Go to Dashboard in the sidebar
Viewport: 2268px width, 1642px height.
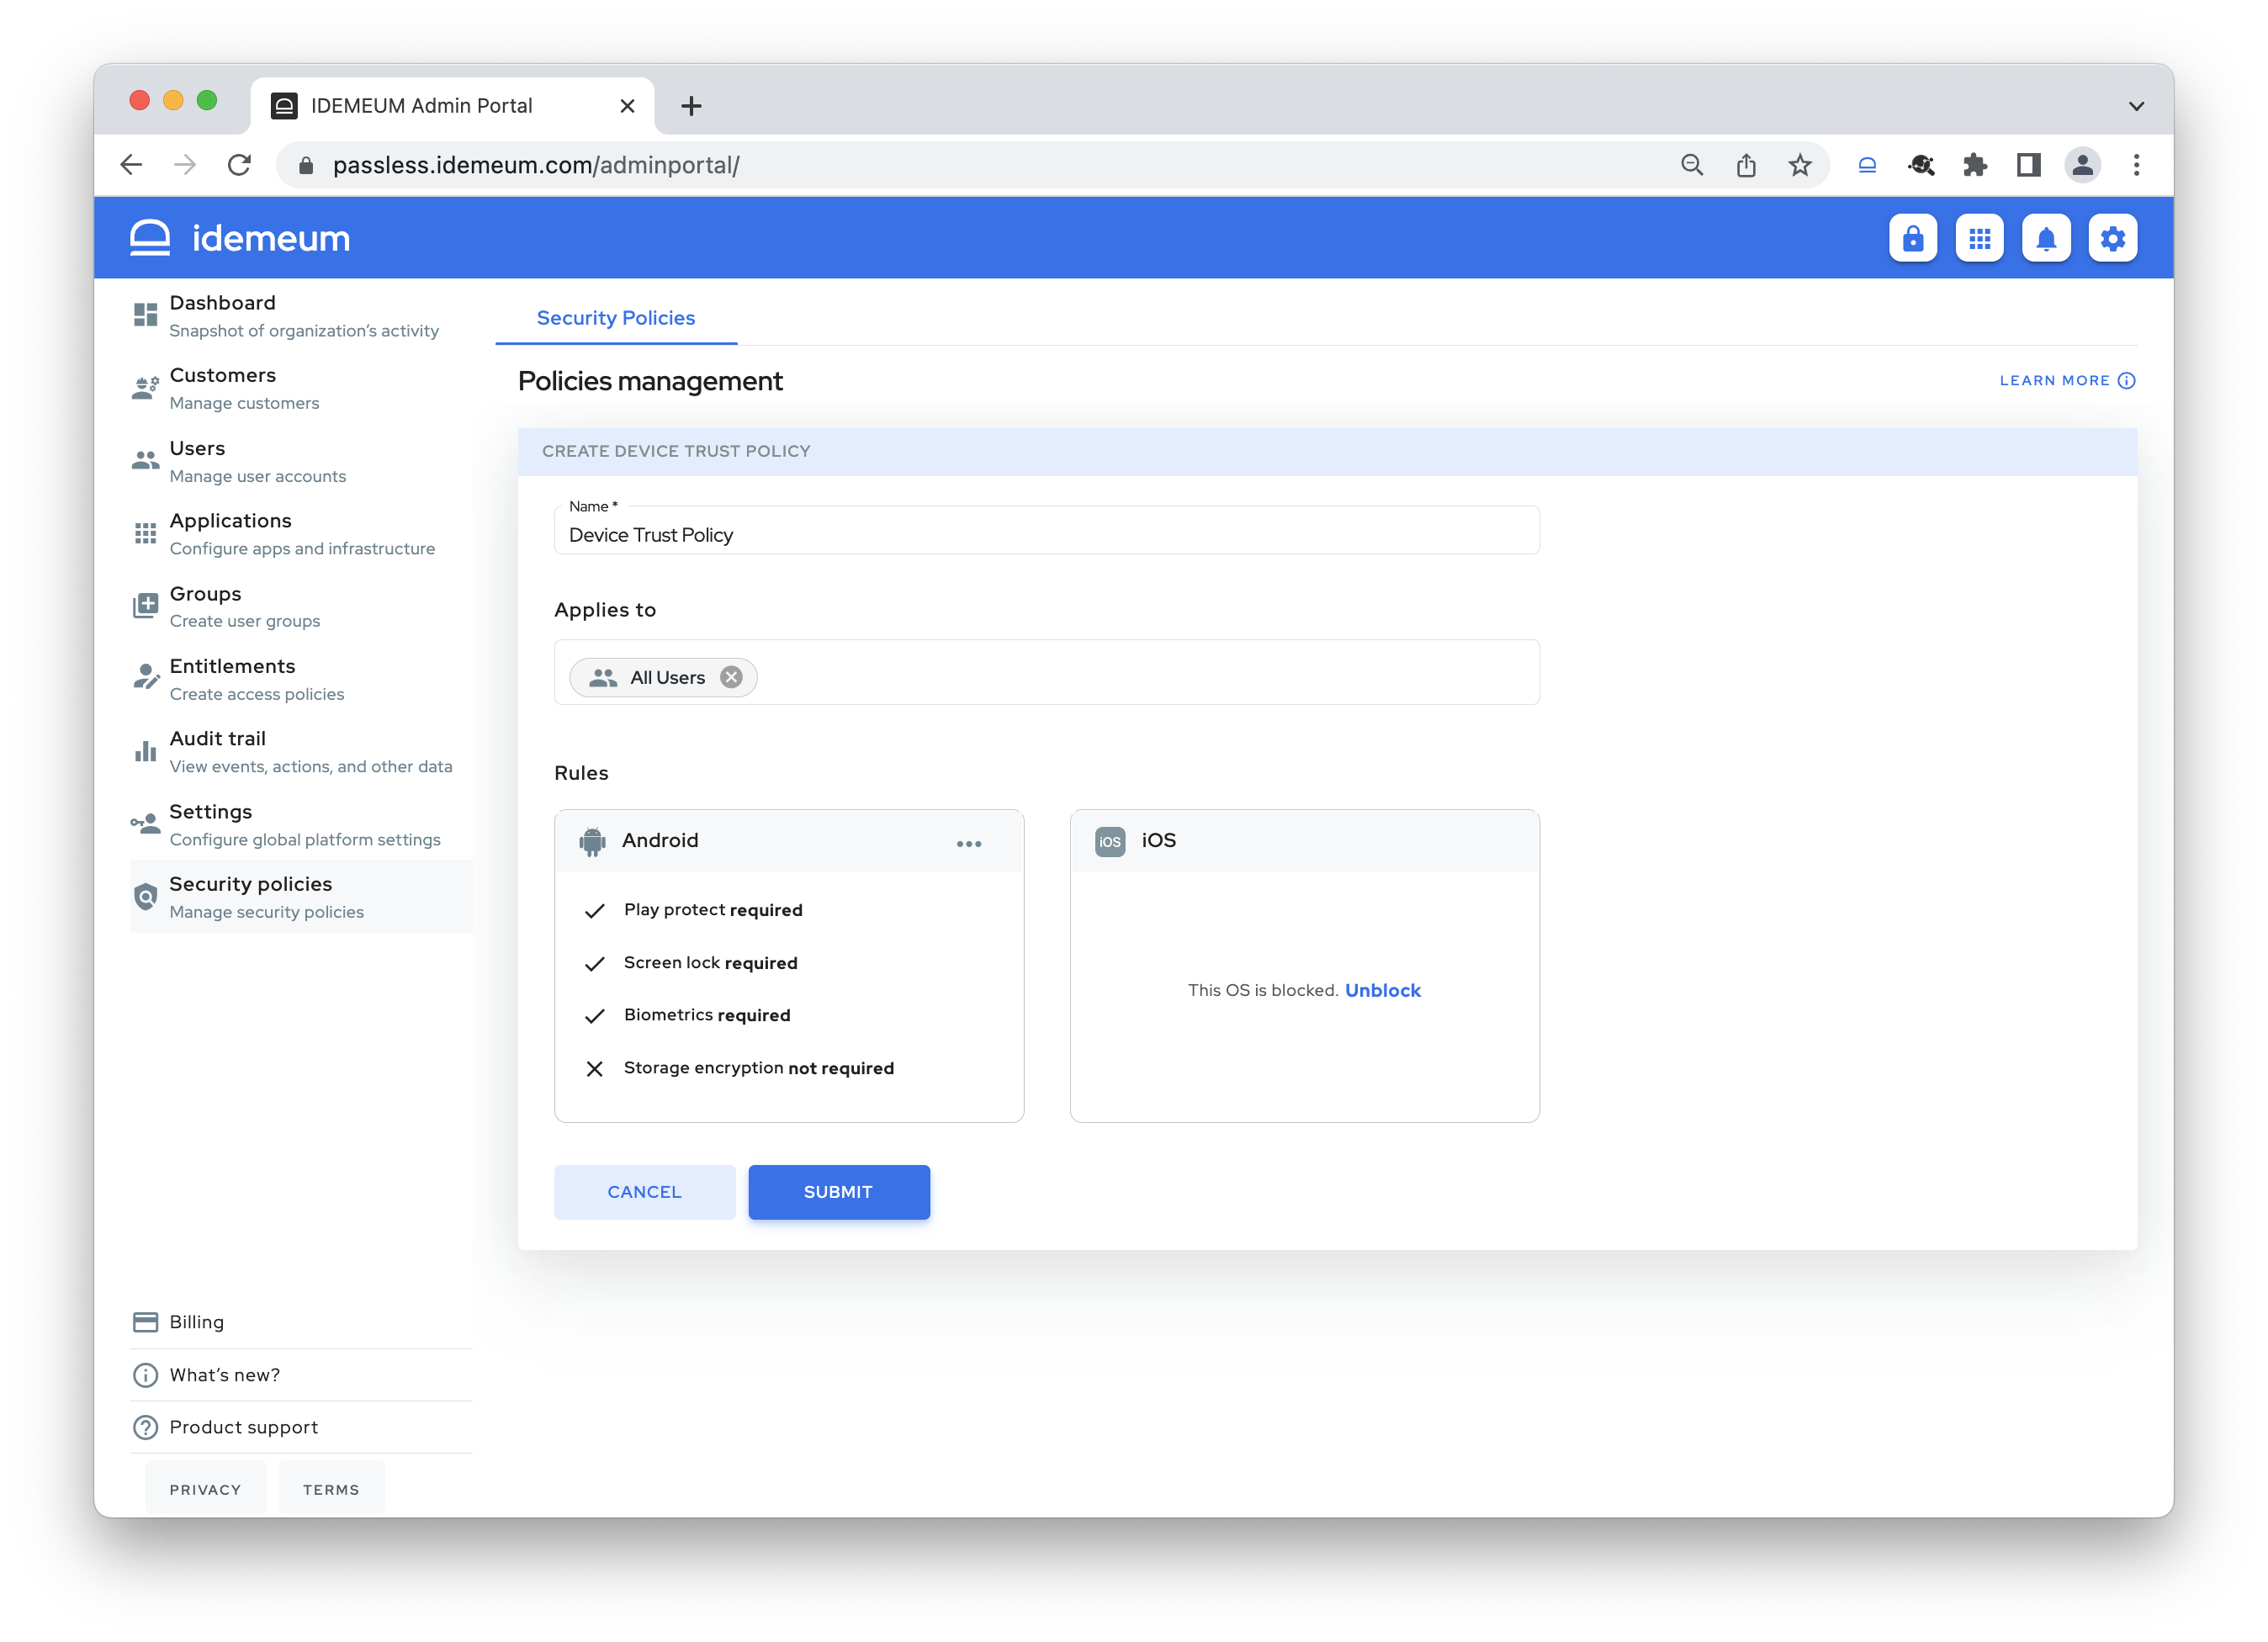pyautogui.click(x=301, y=315)
